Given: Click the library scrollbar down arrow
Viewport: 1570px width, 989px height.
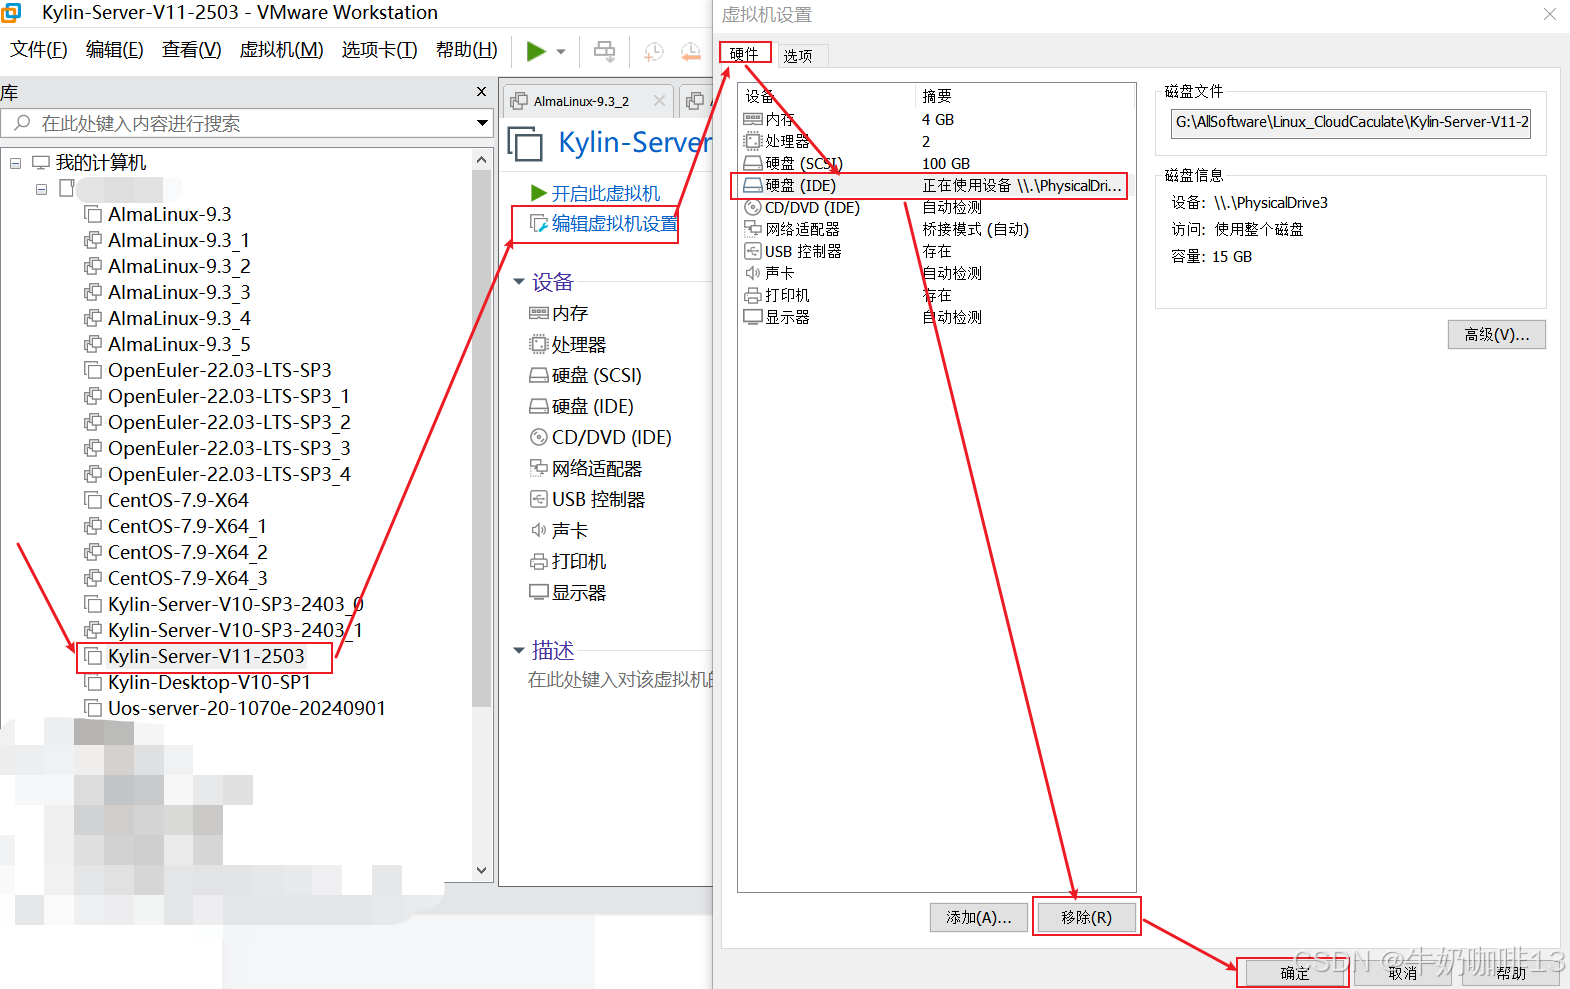Looking at the screenshot, I should tap(482, 870).
